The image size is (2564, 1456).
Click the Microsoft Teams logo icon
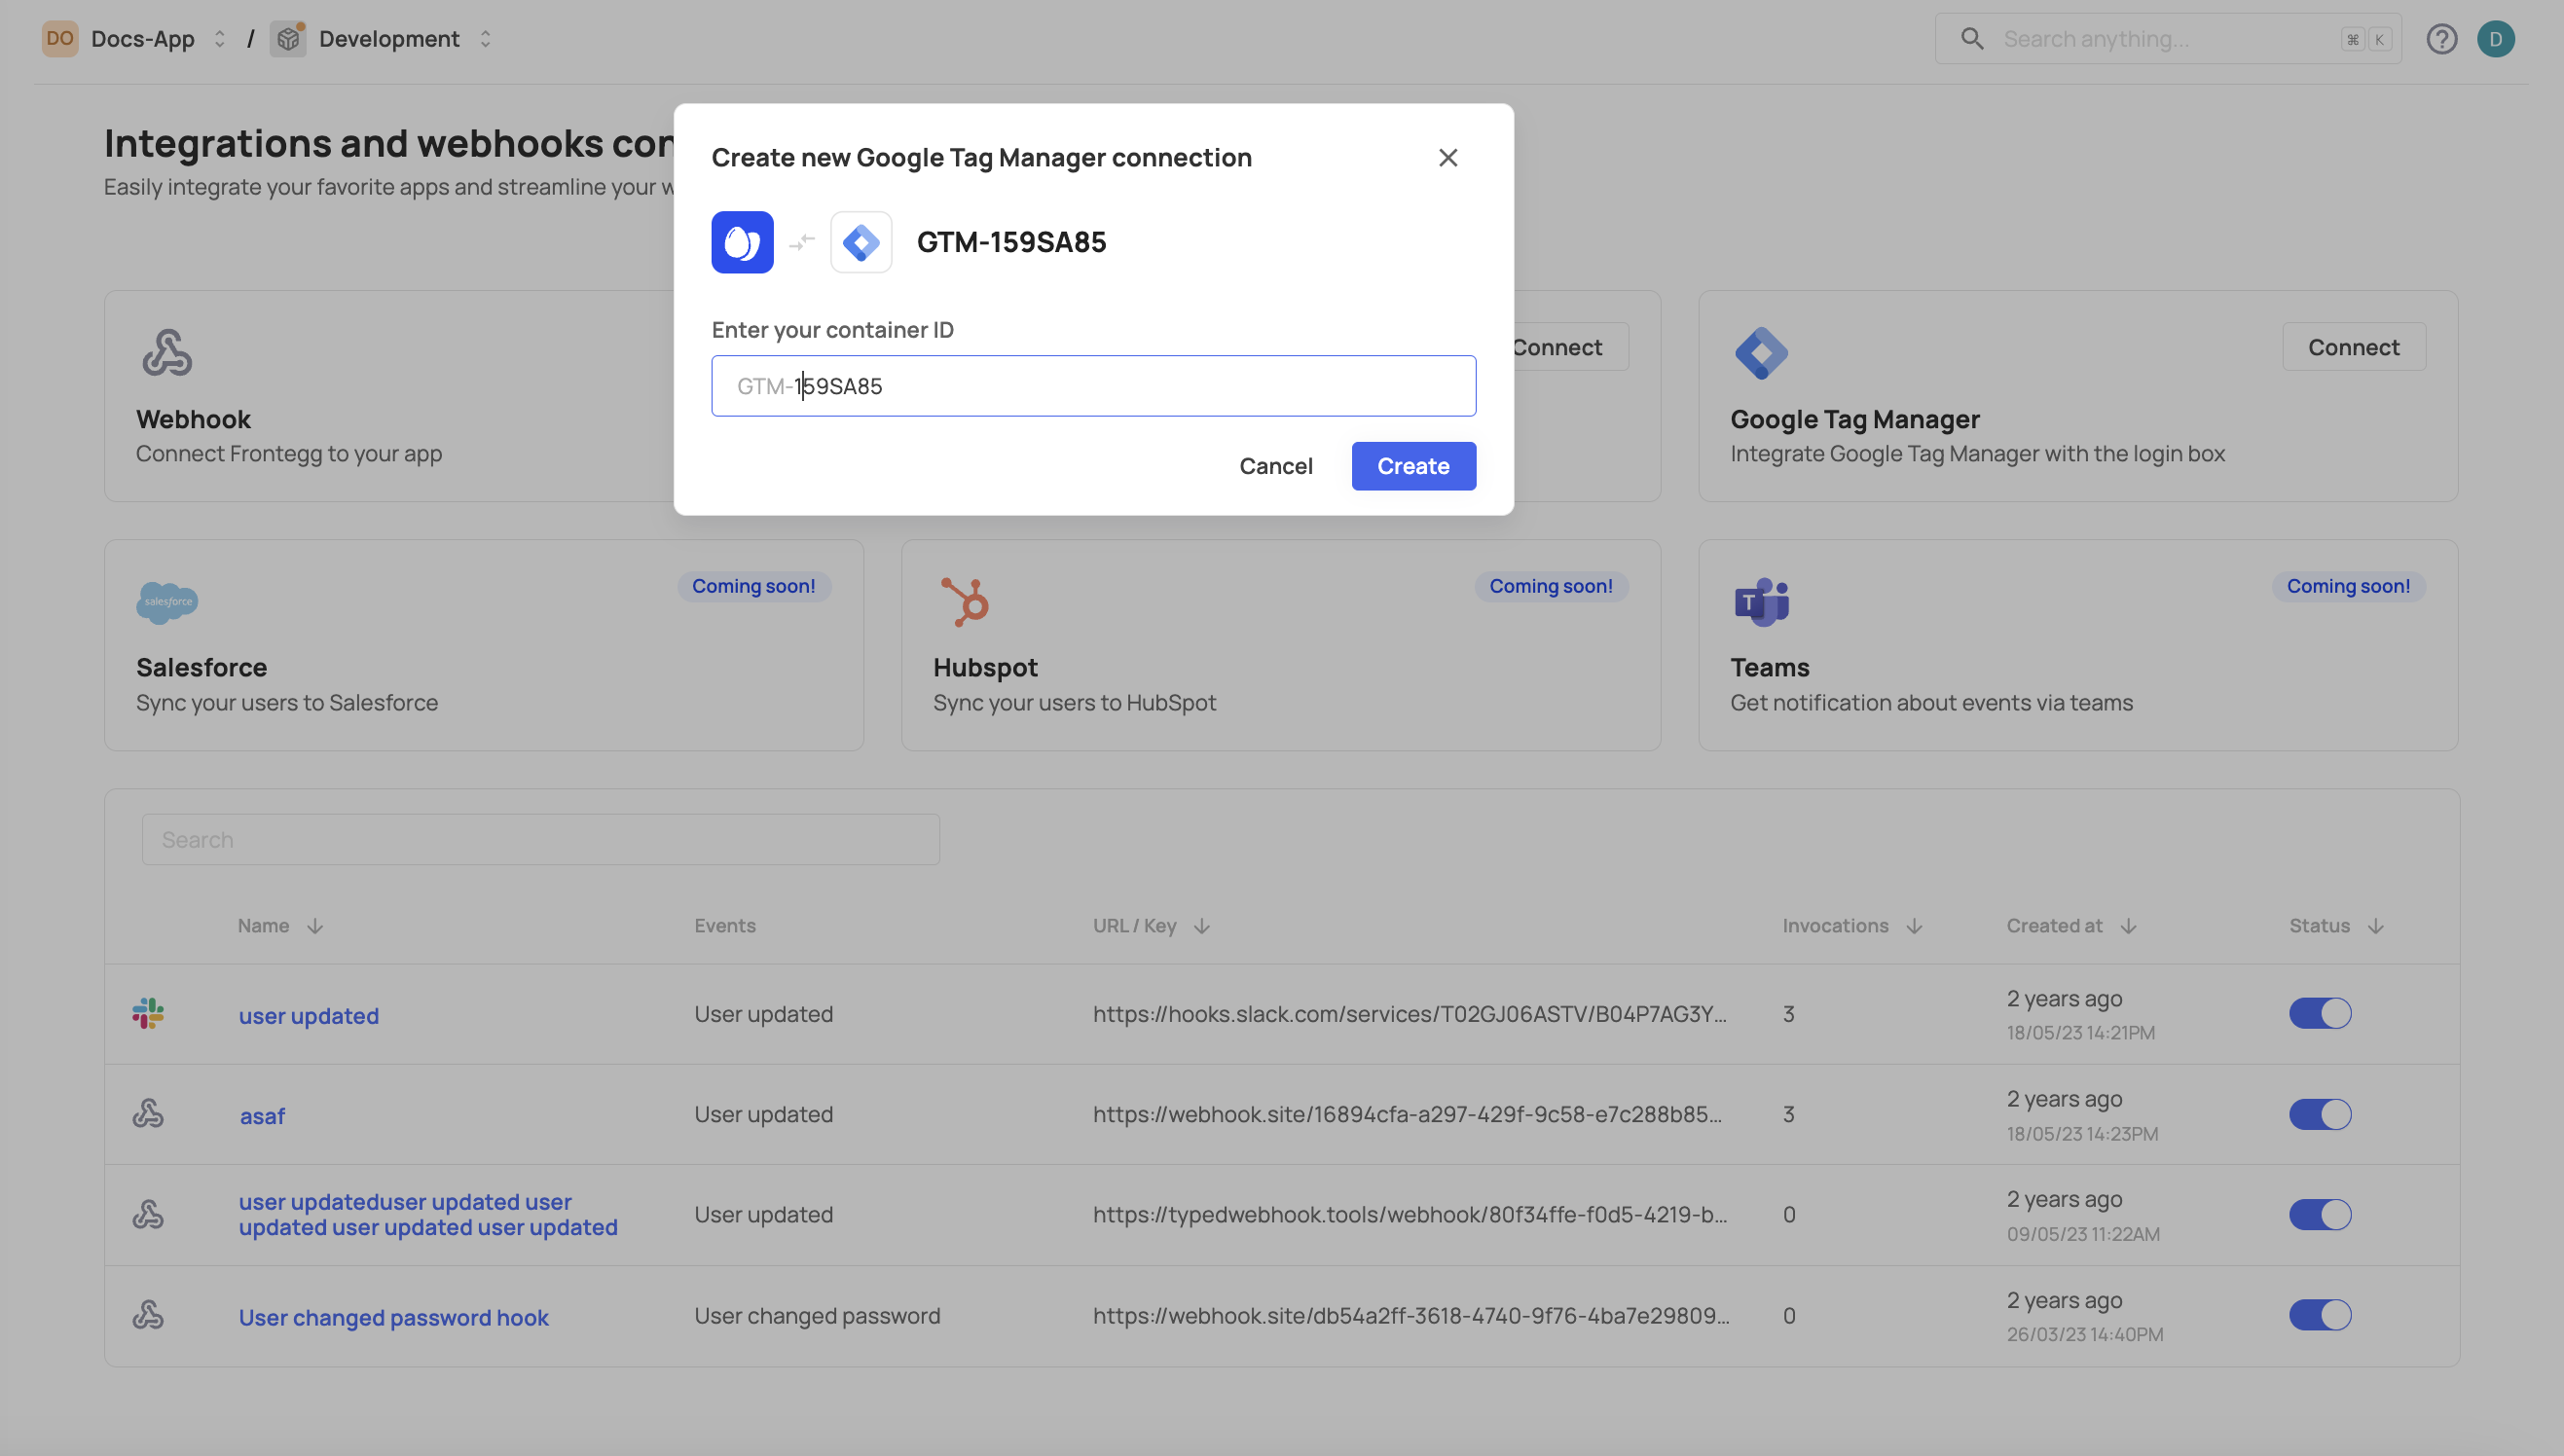[1761, 601]
